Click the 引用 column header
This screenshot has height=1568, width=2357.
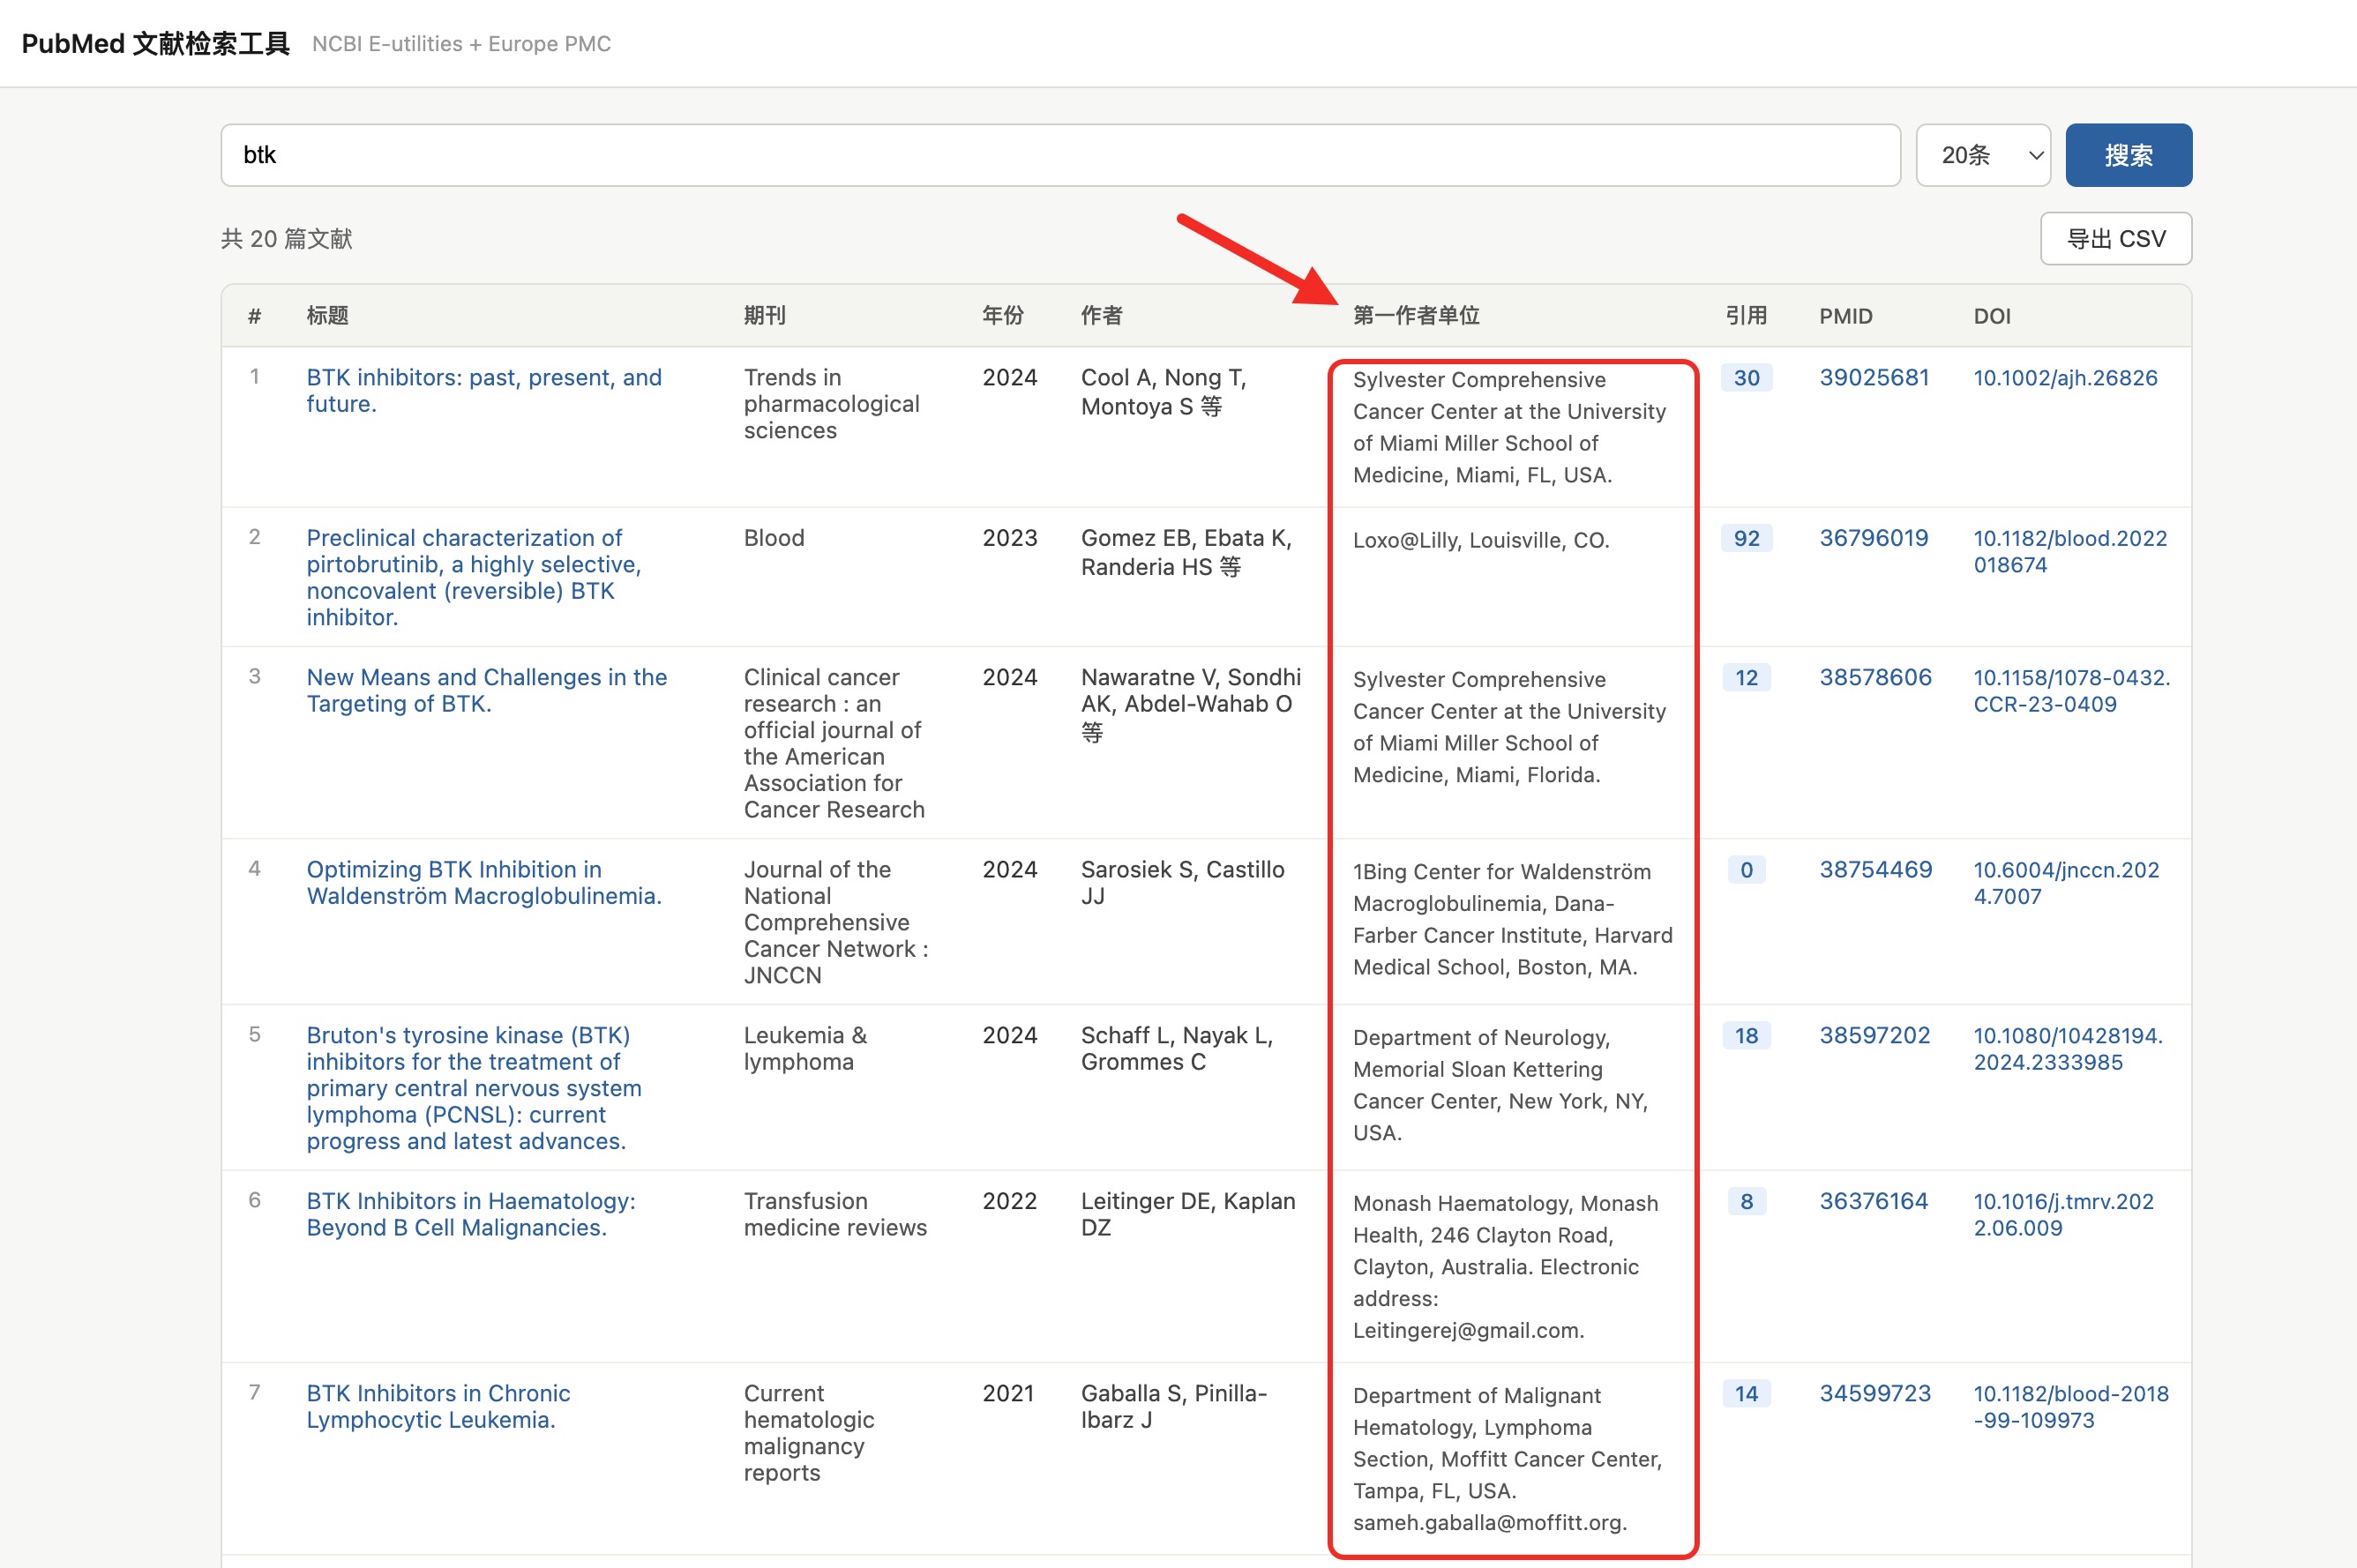(x=1745, y=316)
